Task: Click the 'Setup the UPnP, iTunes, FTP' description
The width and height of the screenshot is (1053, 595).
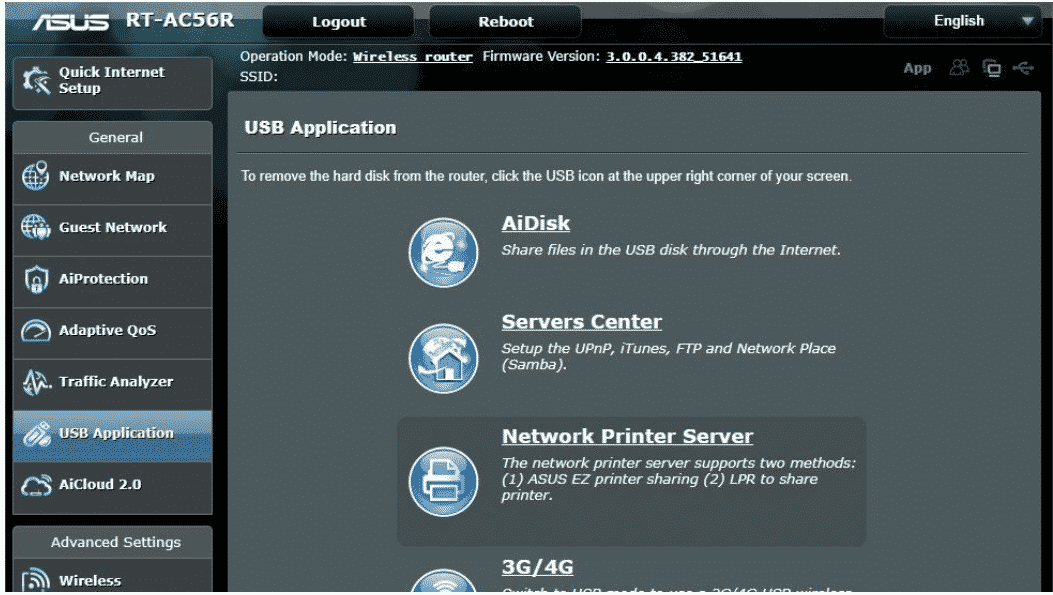Action: pos(669,357)
